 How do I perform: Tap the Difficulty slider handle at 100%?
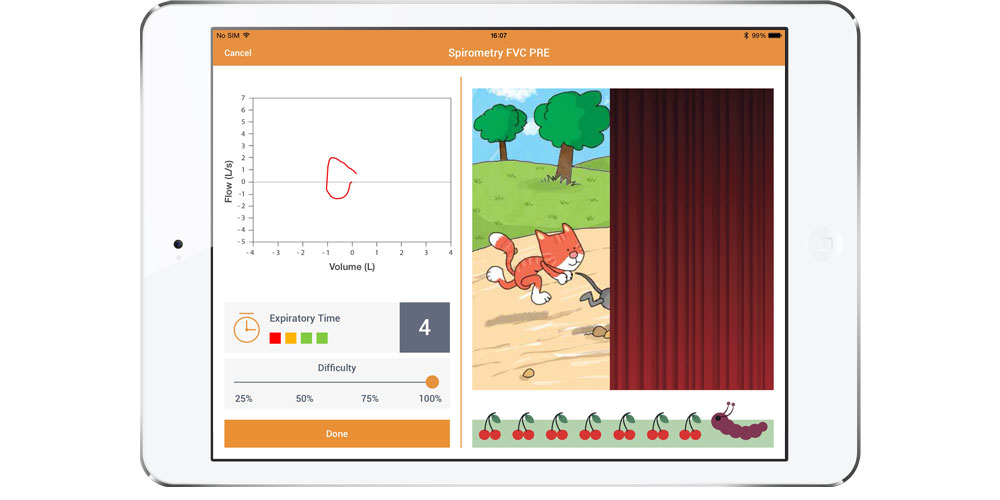pyautogui.click(x=432, y=382)
